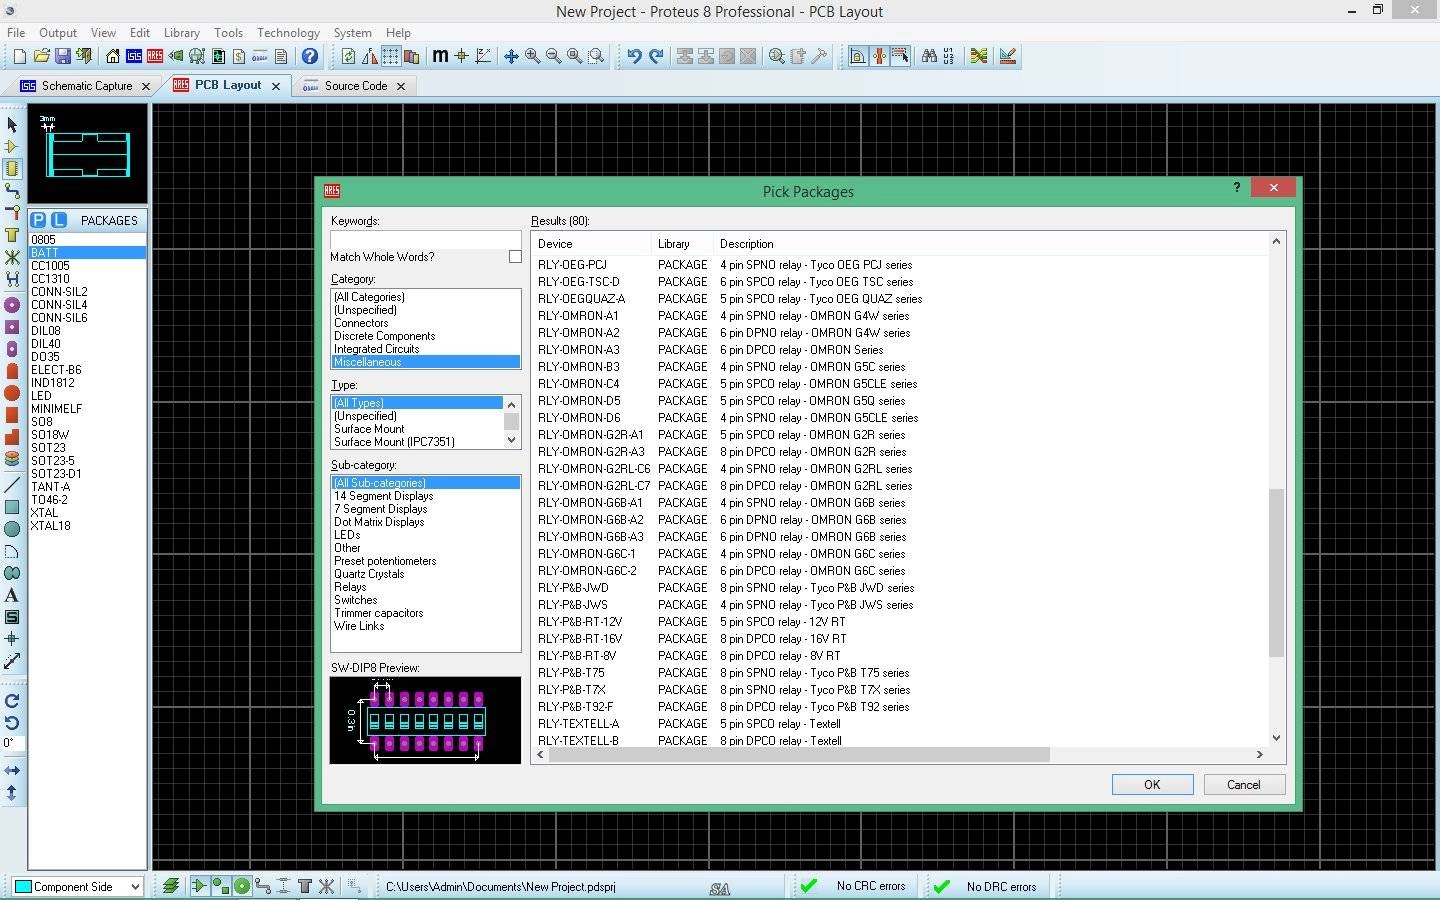Viewport: 1440px width, 900px height.
Task: Click the rotate clockwise icon
Action: pos(12,701)
